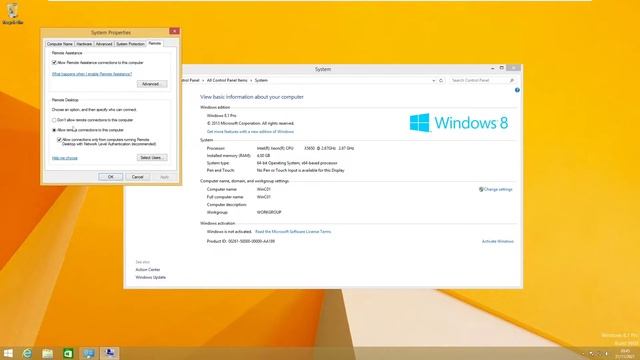This screenshot has height=360, width=640.
Task: Select Don't allow remote connections option
Action: 54,120
